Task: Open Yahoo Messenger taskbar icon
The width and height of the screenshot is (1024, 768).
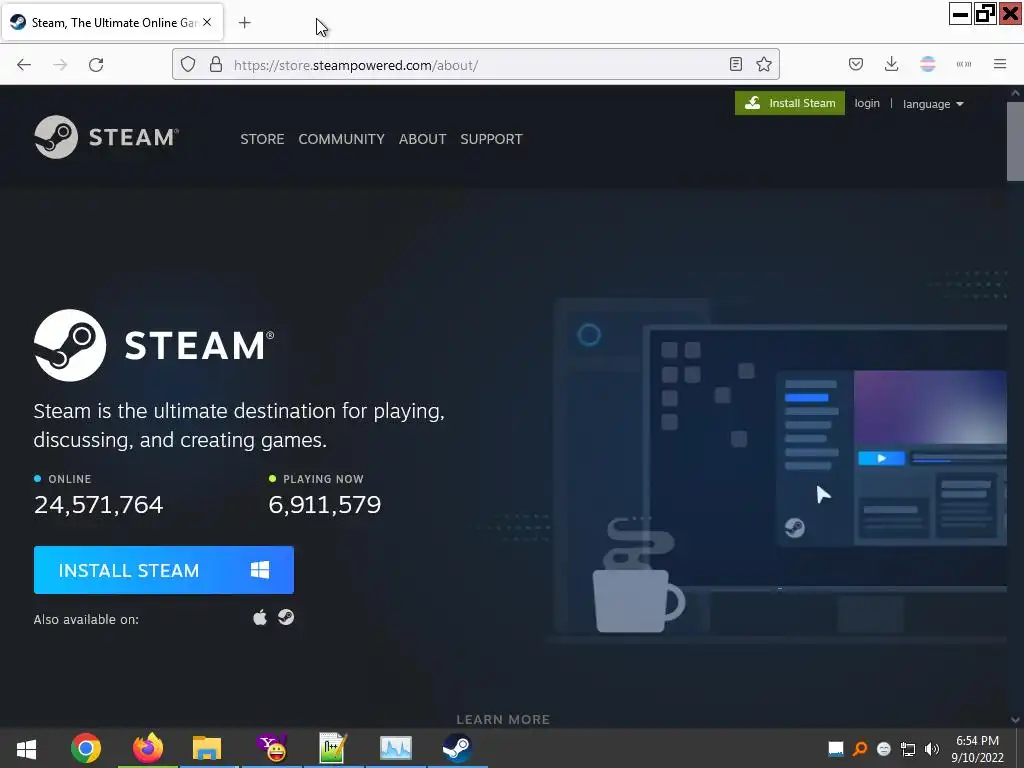Action: [272, 748]
